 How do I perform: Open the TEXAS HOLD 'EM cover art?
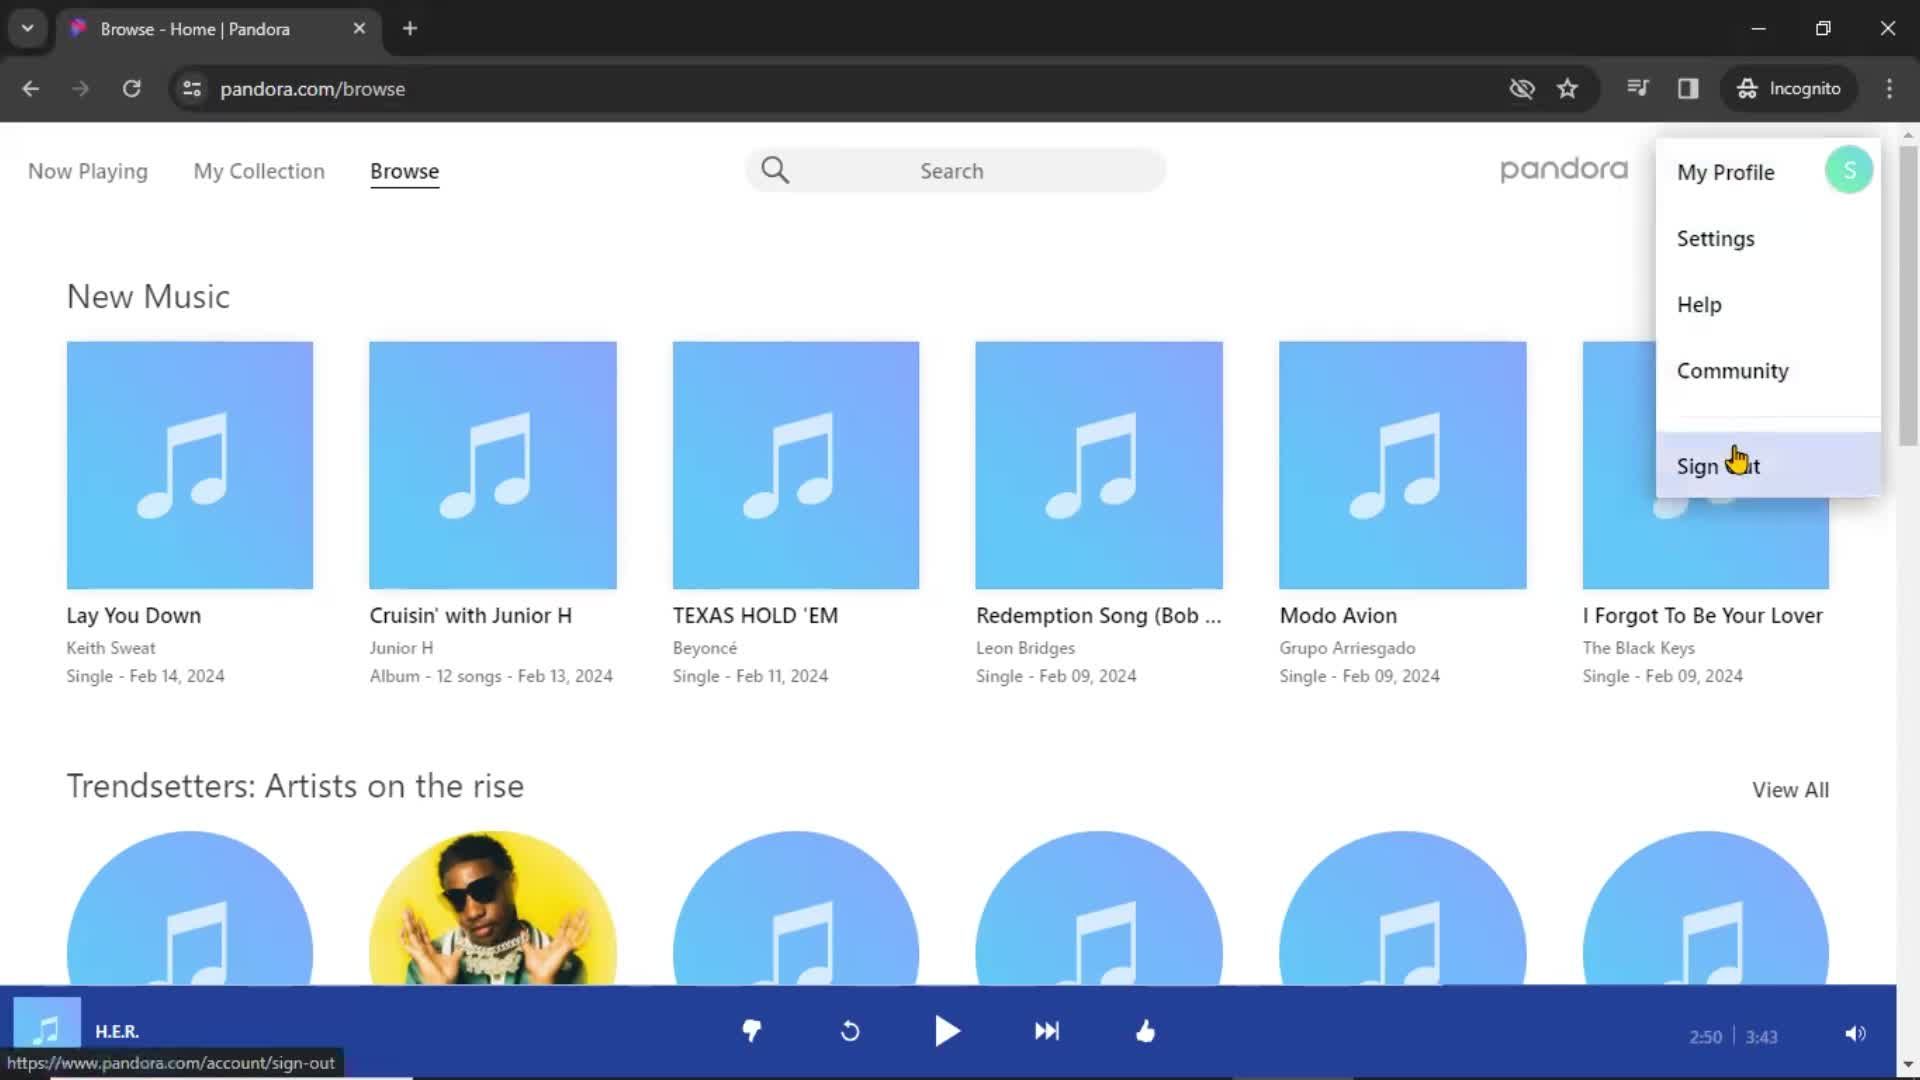coord(796,465)
